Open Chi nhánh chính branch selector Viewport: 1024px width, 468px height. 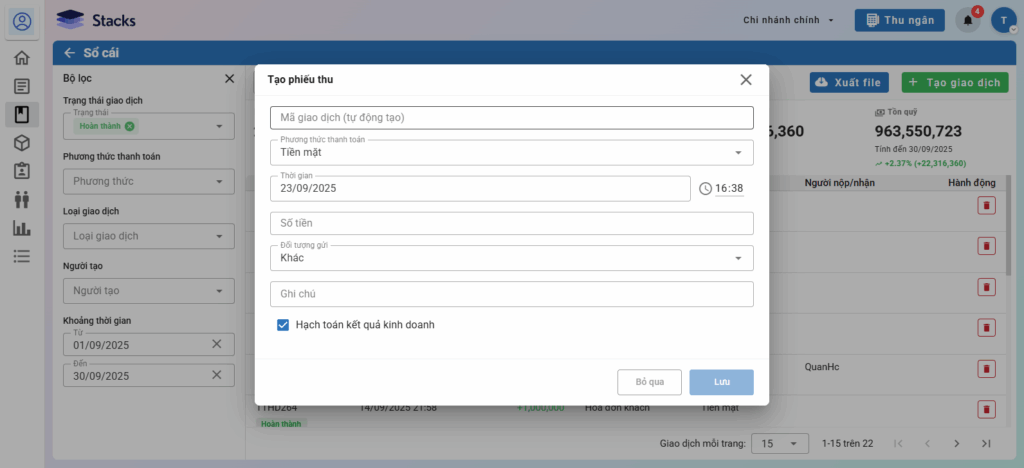click(x=788, y=20)
